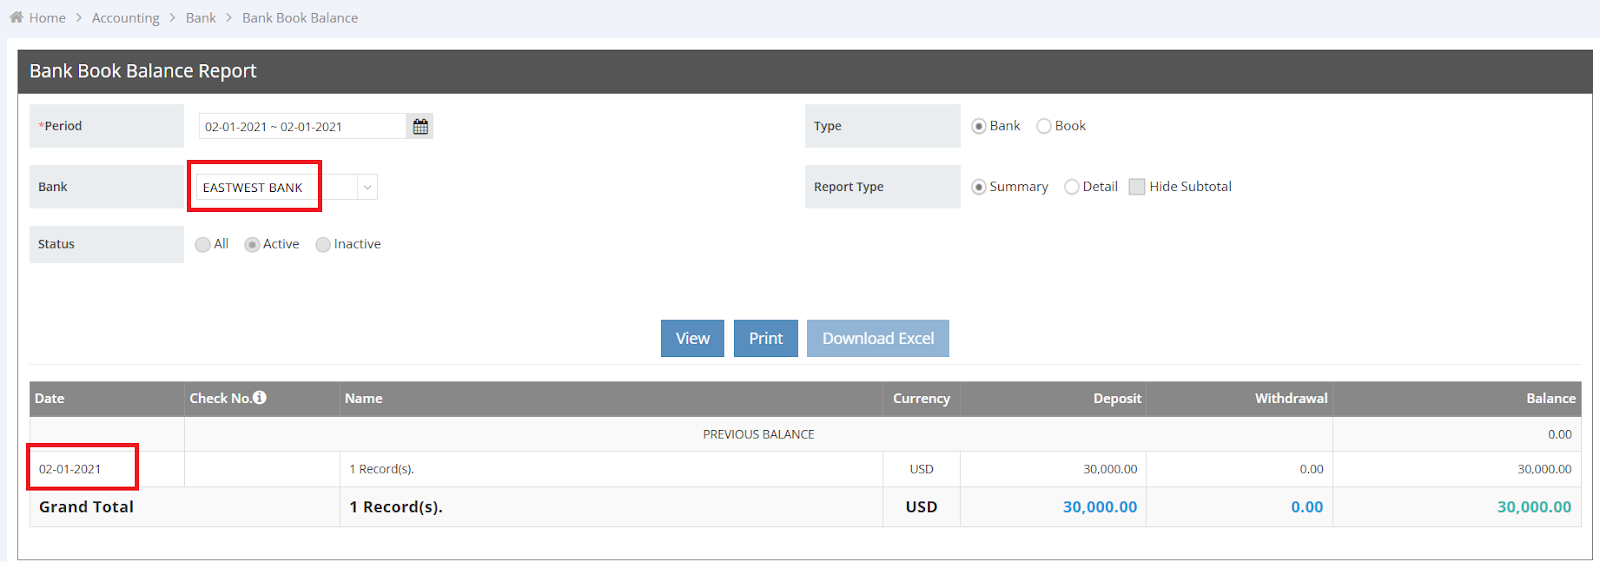Set Status to All
The width and height of the screenshot is (1600, 562).
(x=203, y=244)
